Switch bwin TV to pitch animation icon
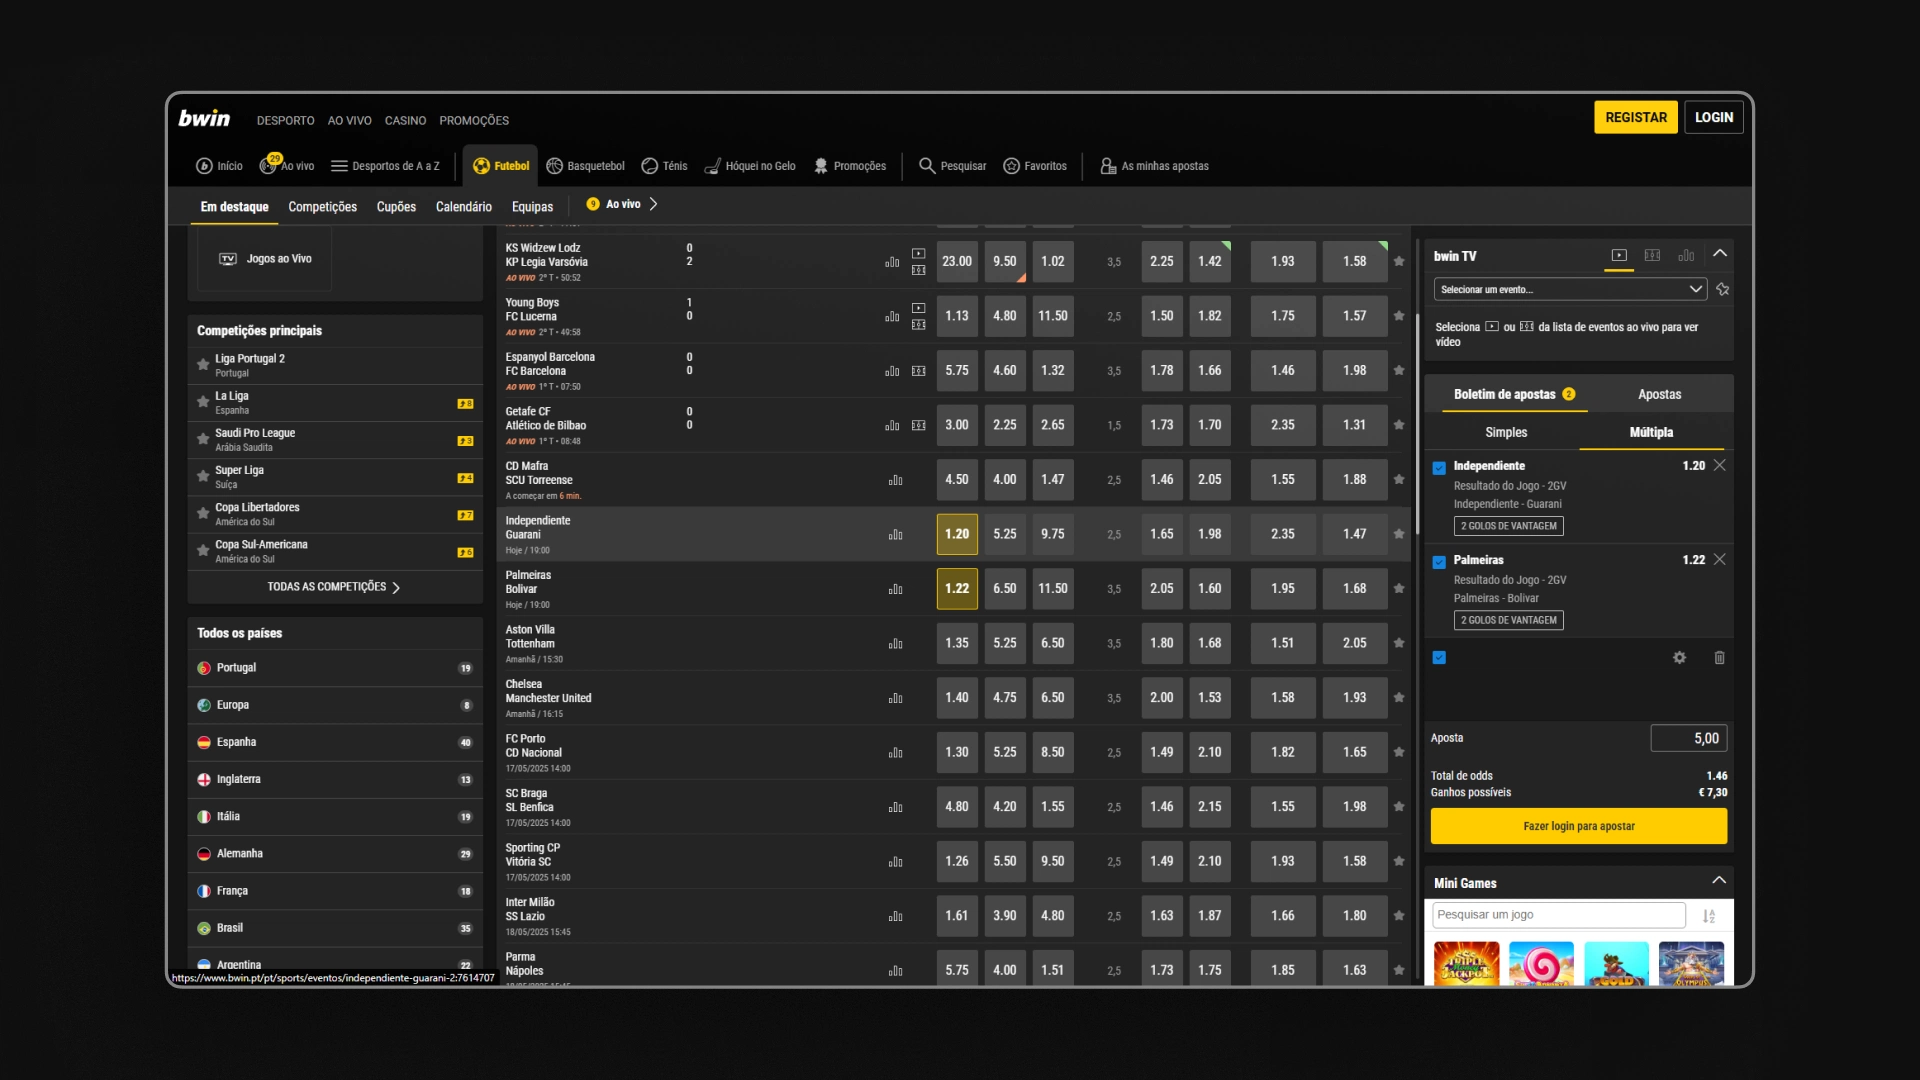 [x=1652, y=256]
